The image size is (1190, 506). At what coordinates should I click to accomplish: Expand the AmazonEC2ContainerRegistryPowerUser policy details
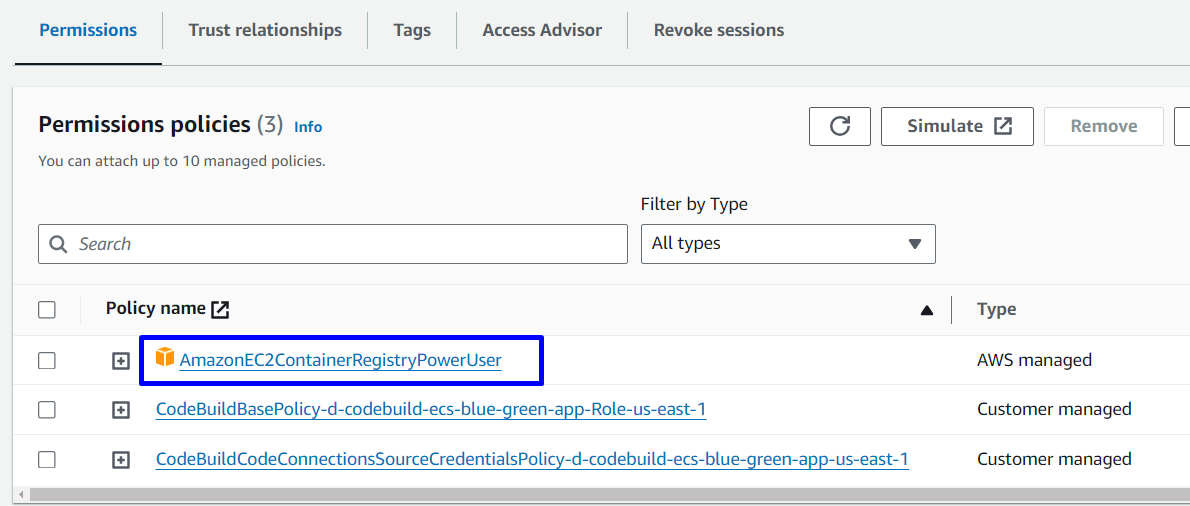[x=121, y=360]
